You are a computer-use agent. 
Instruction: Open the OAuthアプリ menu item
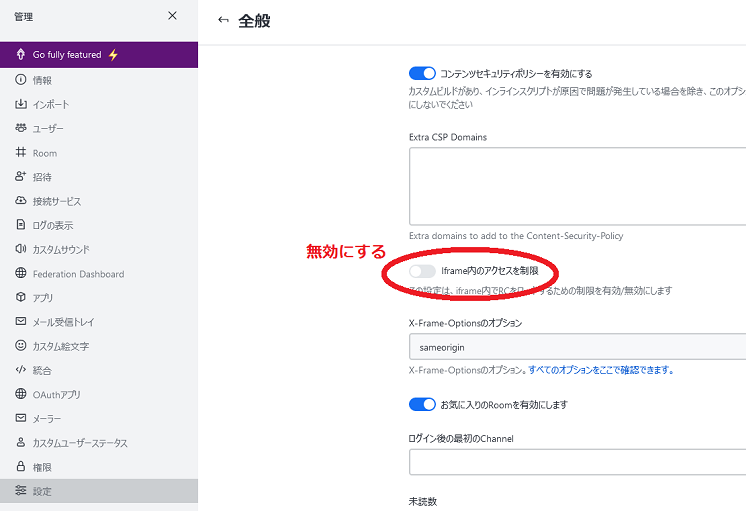coord(56,394)
